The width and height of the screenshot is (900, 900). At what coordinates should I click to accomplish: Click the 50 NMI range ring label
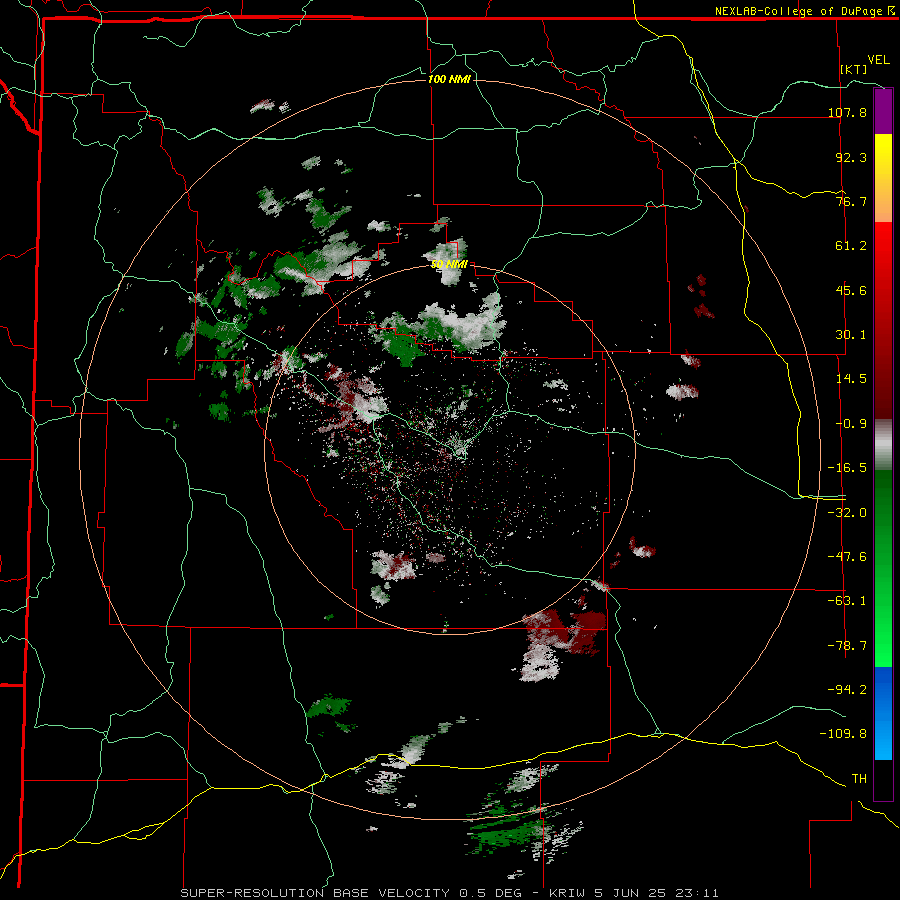(x=449, y=264)
